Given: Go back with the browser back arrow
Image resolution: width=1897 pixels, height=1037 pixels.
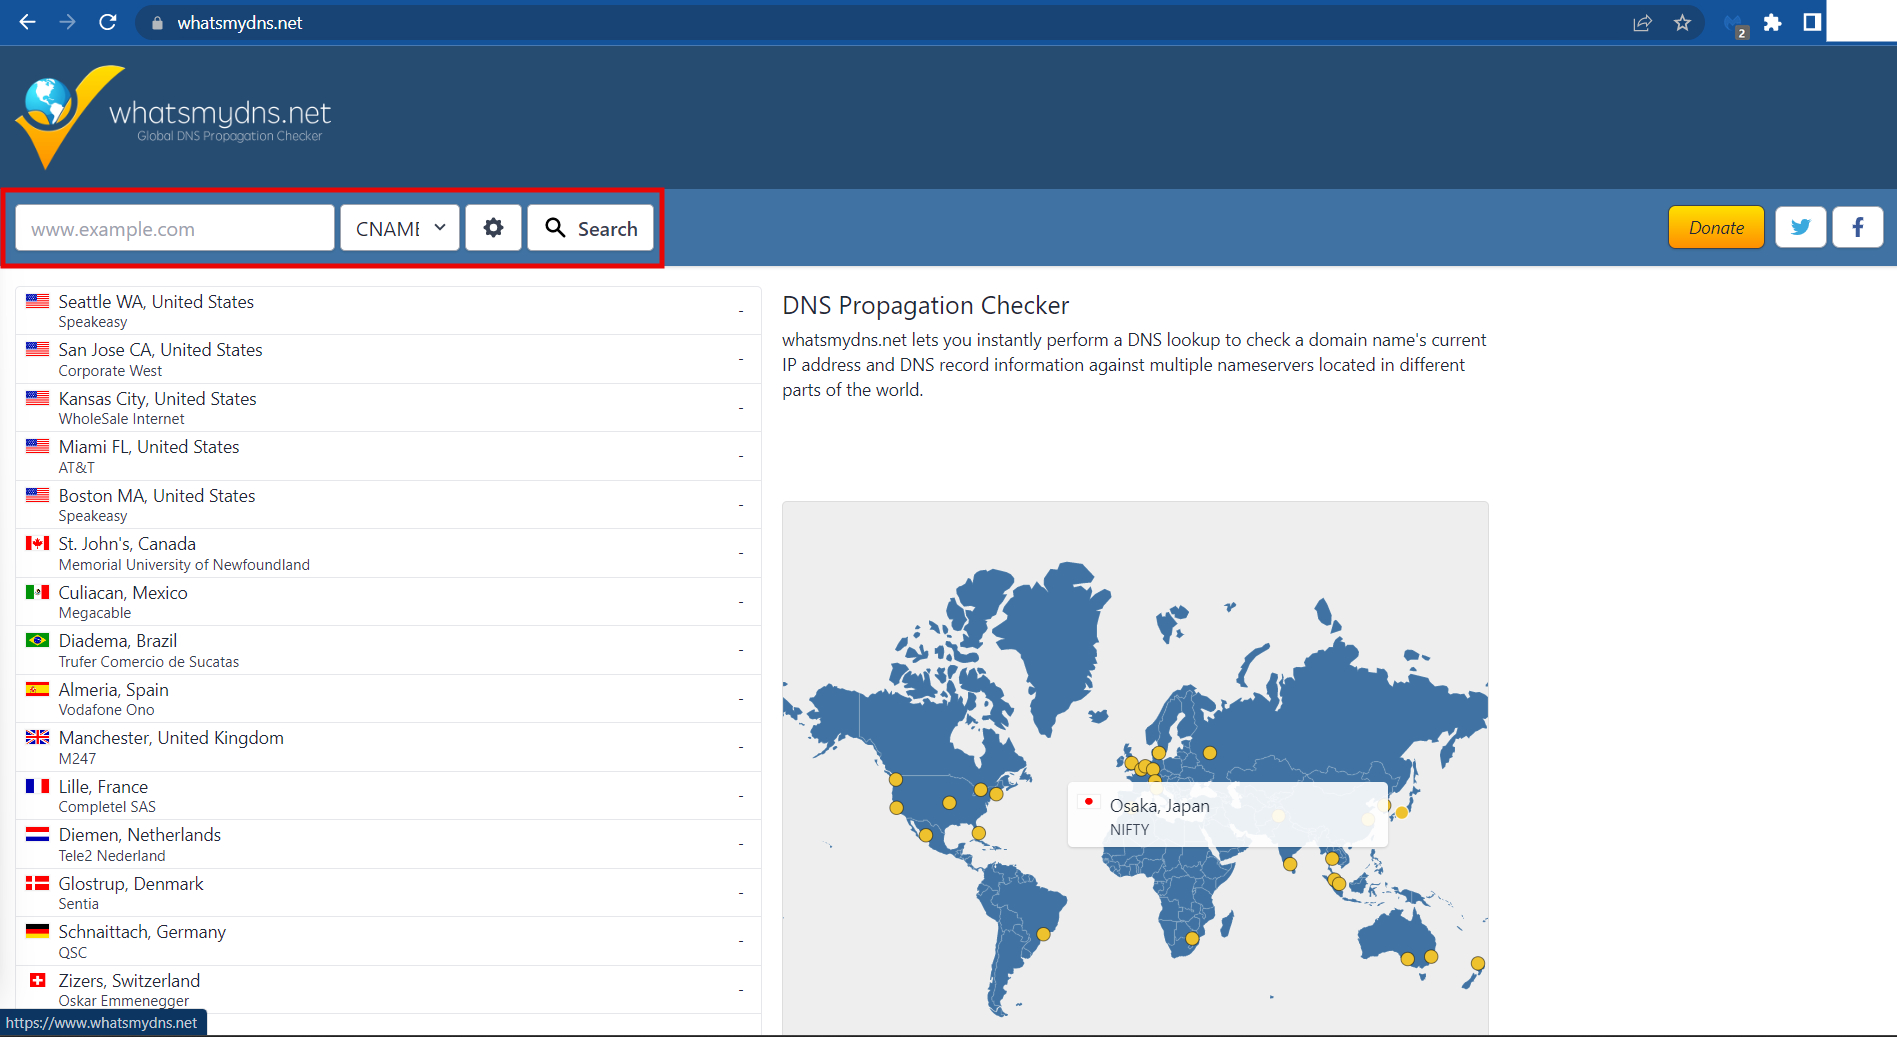Looking at the screenshot, I should click(x=27, y=22).
